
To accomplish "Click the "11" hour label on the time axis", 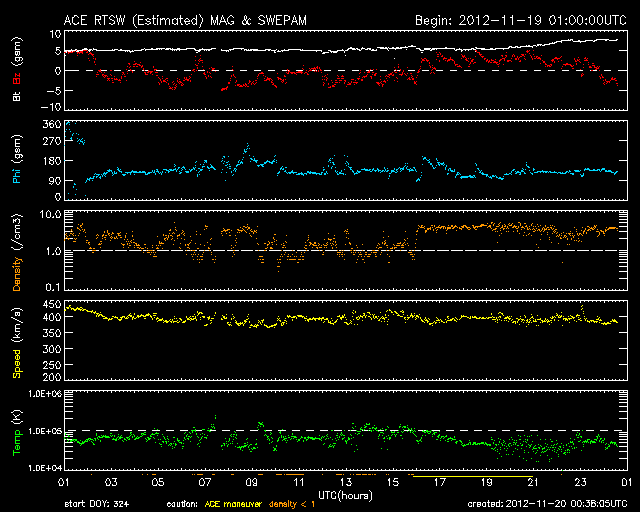I will click(299, 482).
